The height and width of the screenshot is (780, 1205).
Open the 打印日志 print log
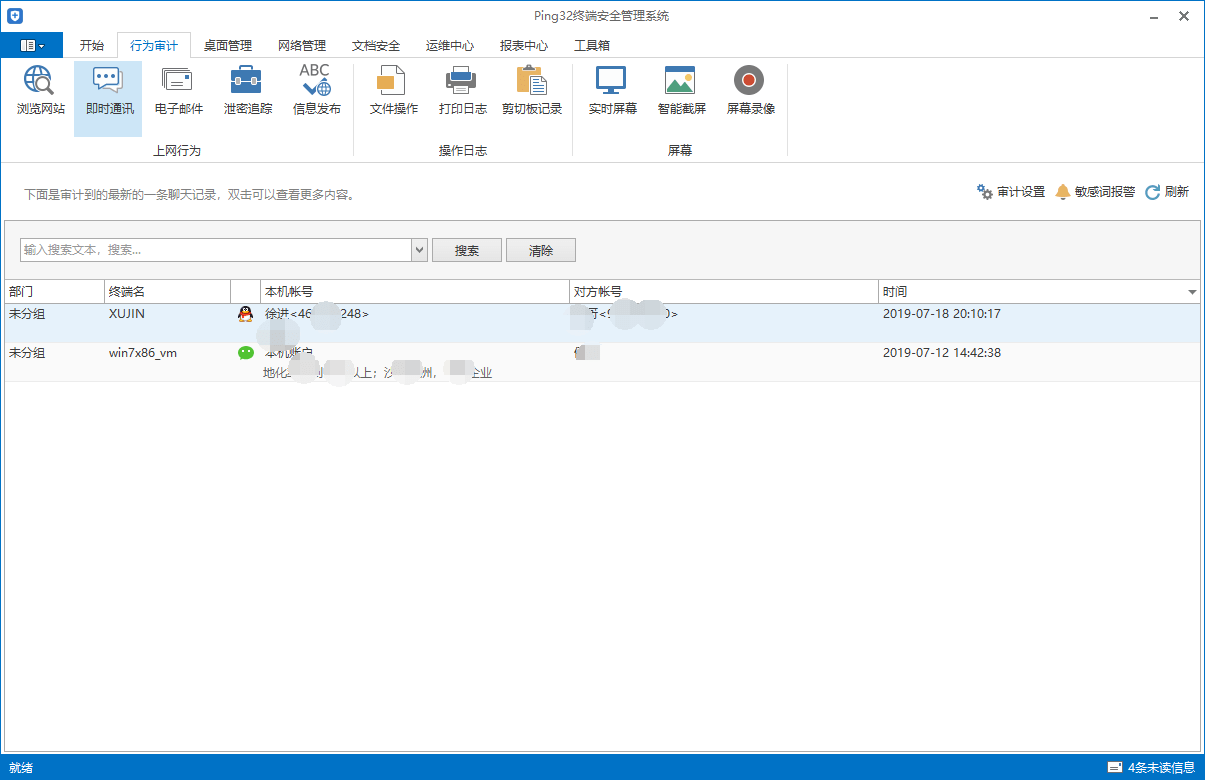[x=462, y=91]
